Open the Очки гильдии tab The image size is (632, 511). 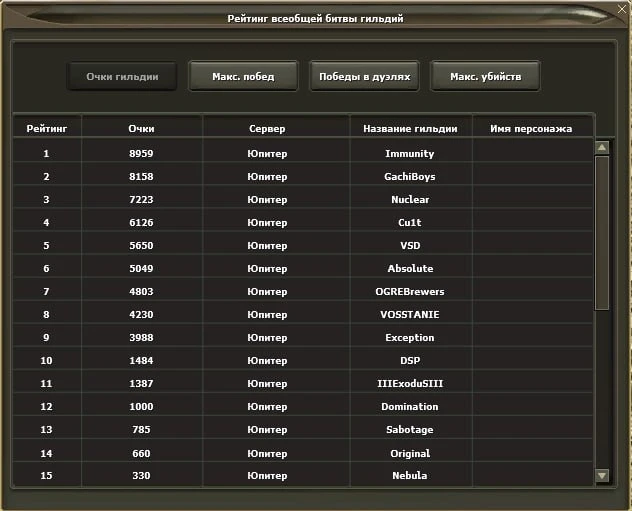[x=122, y=76]
